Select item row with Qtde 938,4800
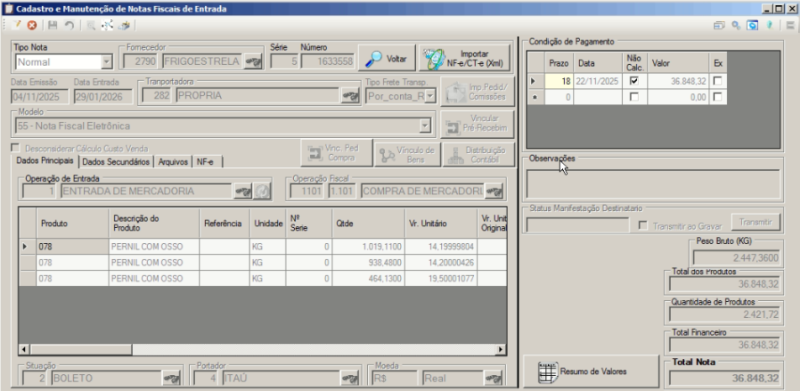The height and width of the screenshot is (391, 800). (262, 262)
